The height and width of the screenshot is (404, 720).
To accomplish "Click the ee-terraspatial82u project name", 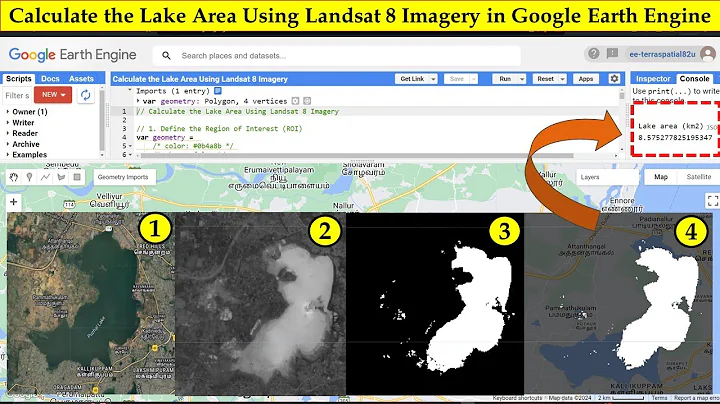I will click(662, 54).
